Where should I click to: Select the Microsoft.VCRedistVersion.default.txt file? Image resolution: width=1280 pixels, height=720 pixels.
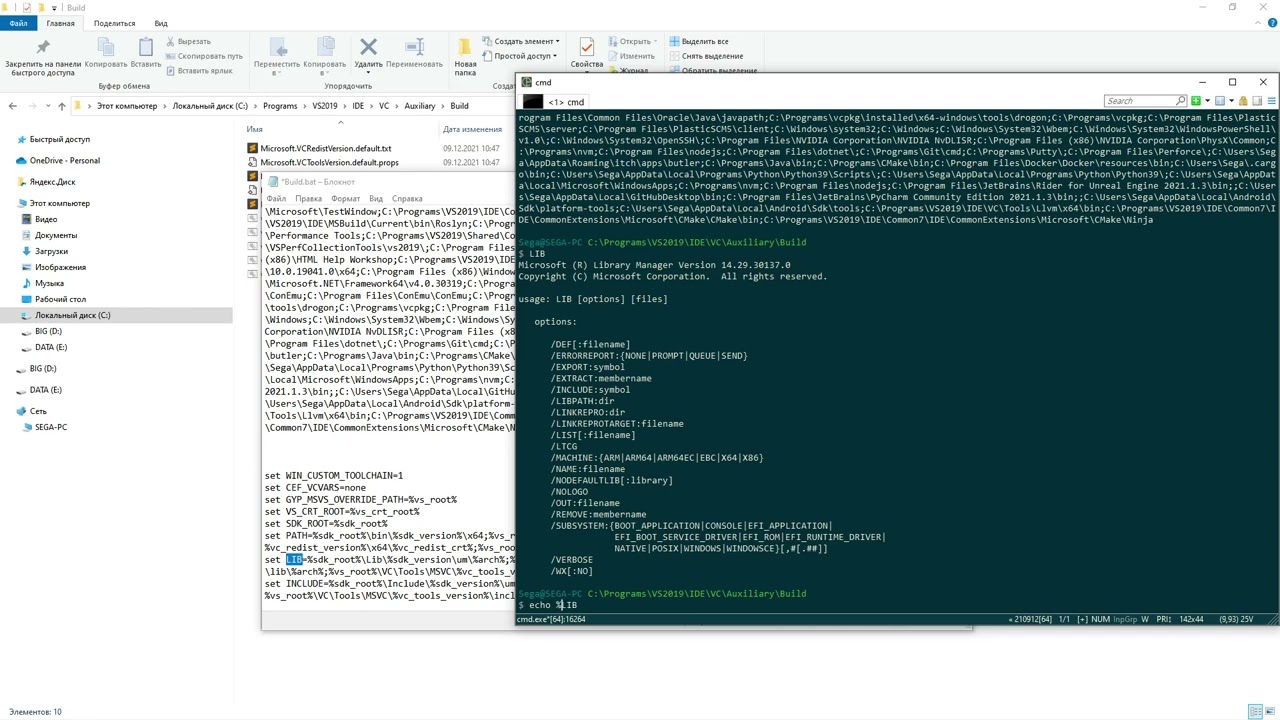click(x=325, y=148)
